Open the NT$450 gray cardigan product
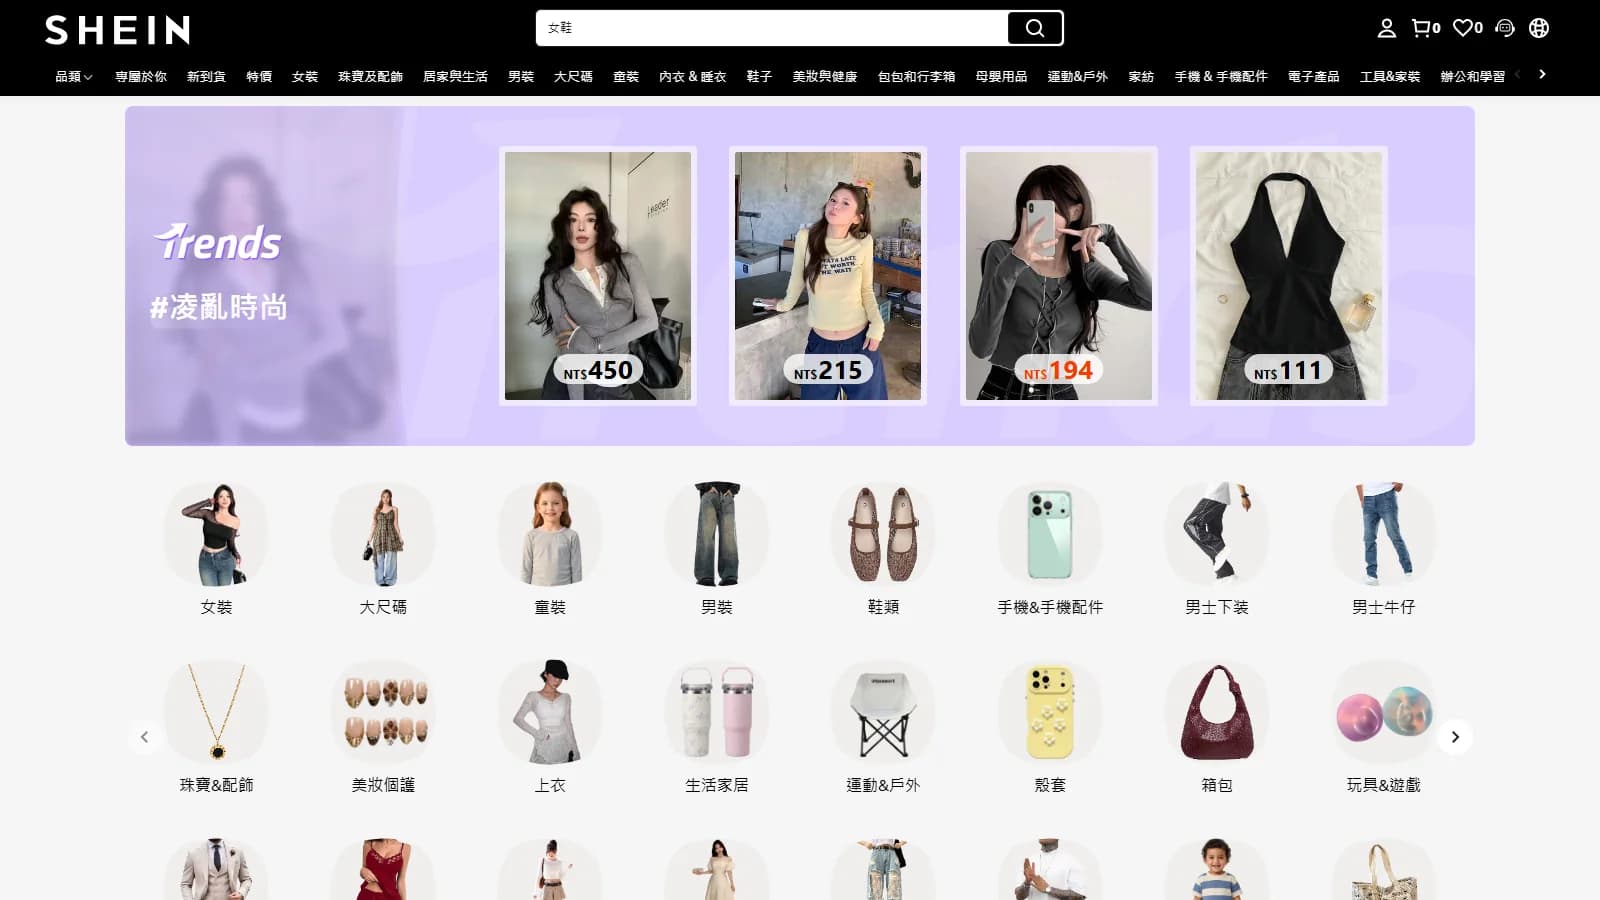 point(598,276)
